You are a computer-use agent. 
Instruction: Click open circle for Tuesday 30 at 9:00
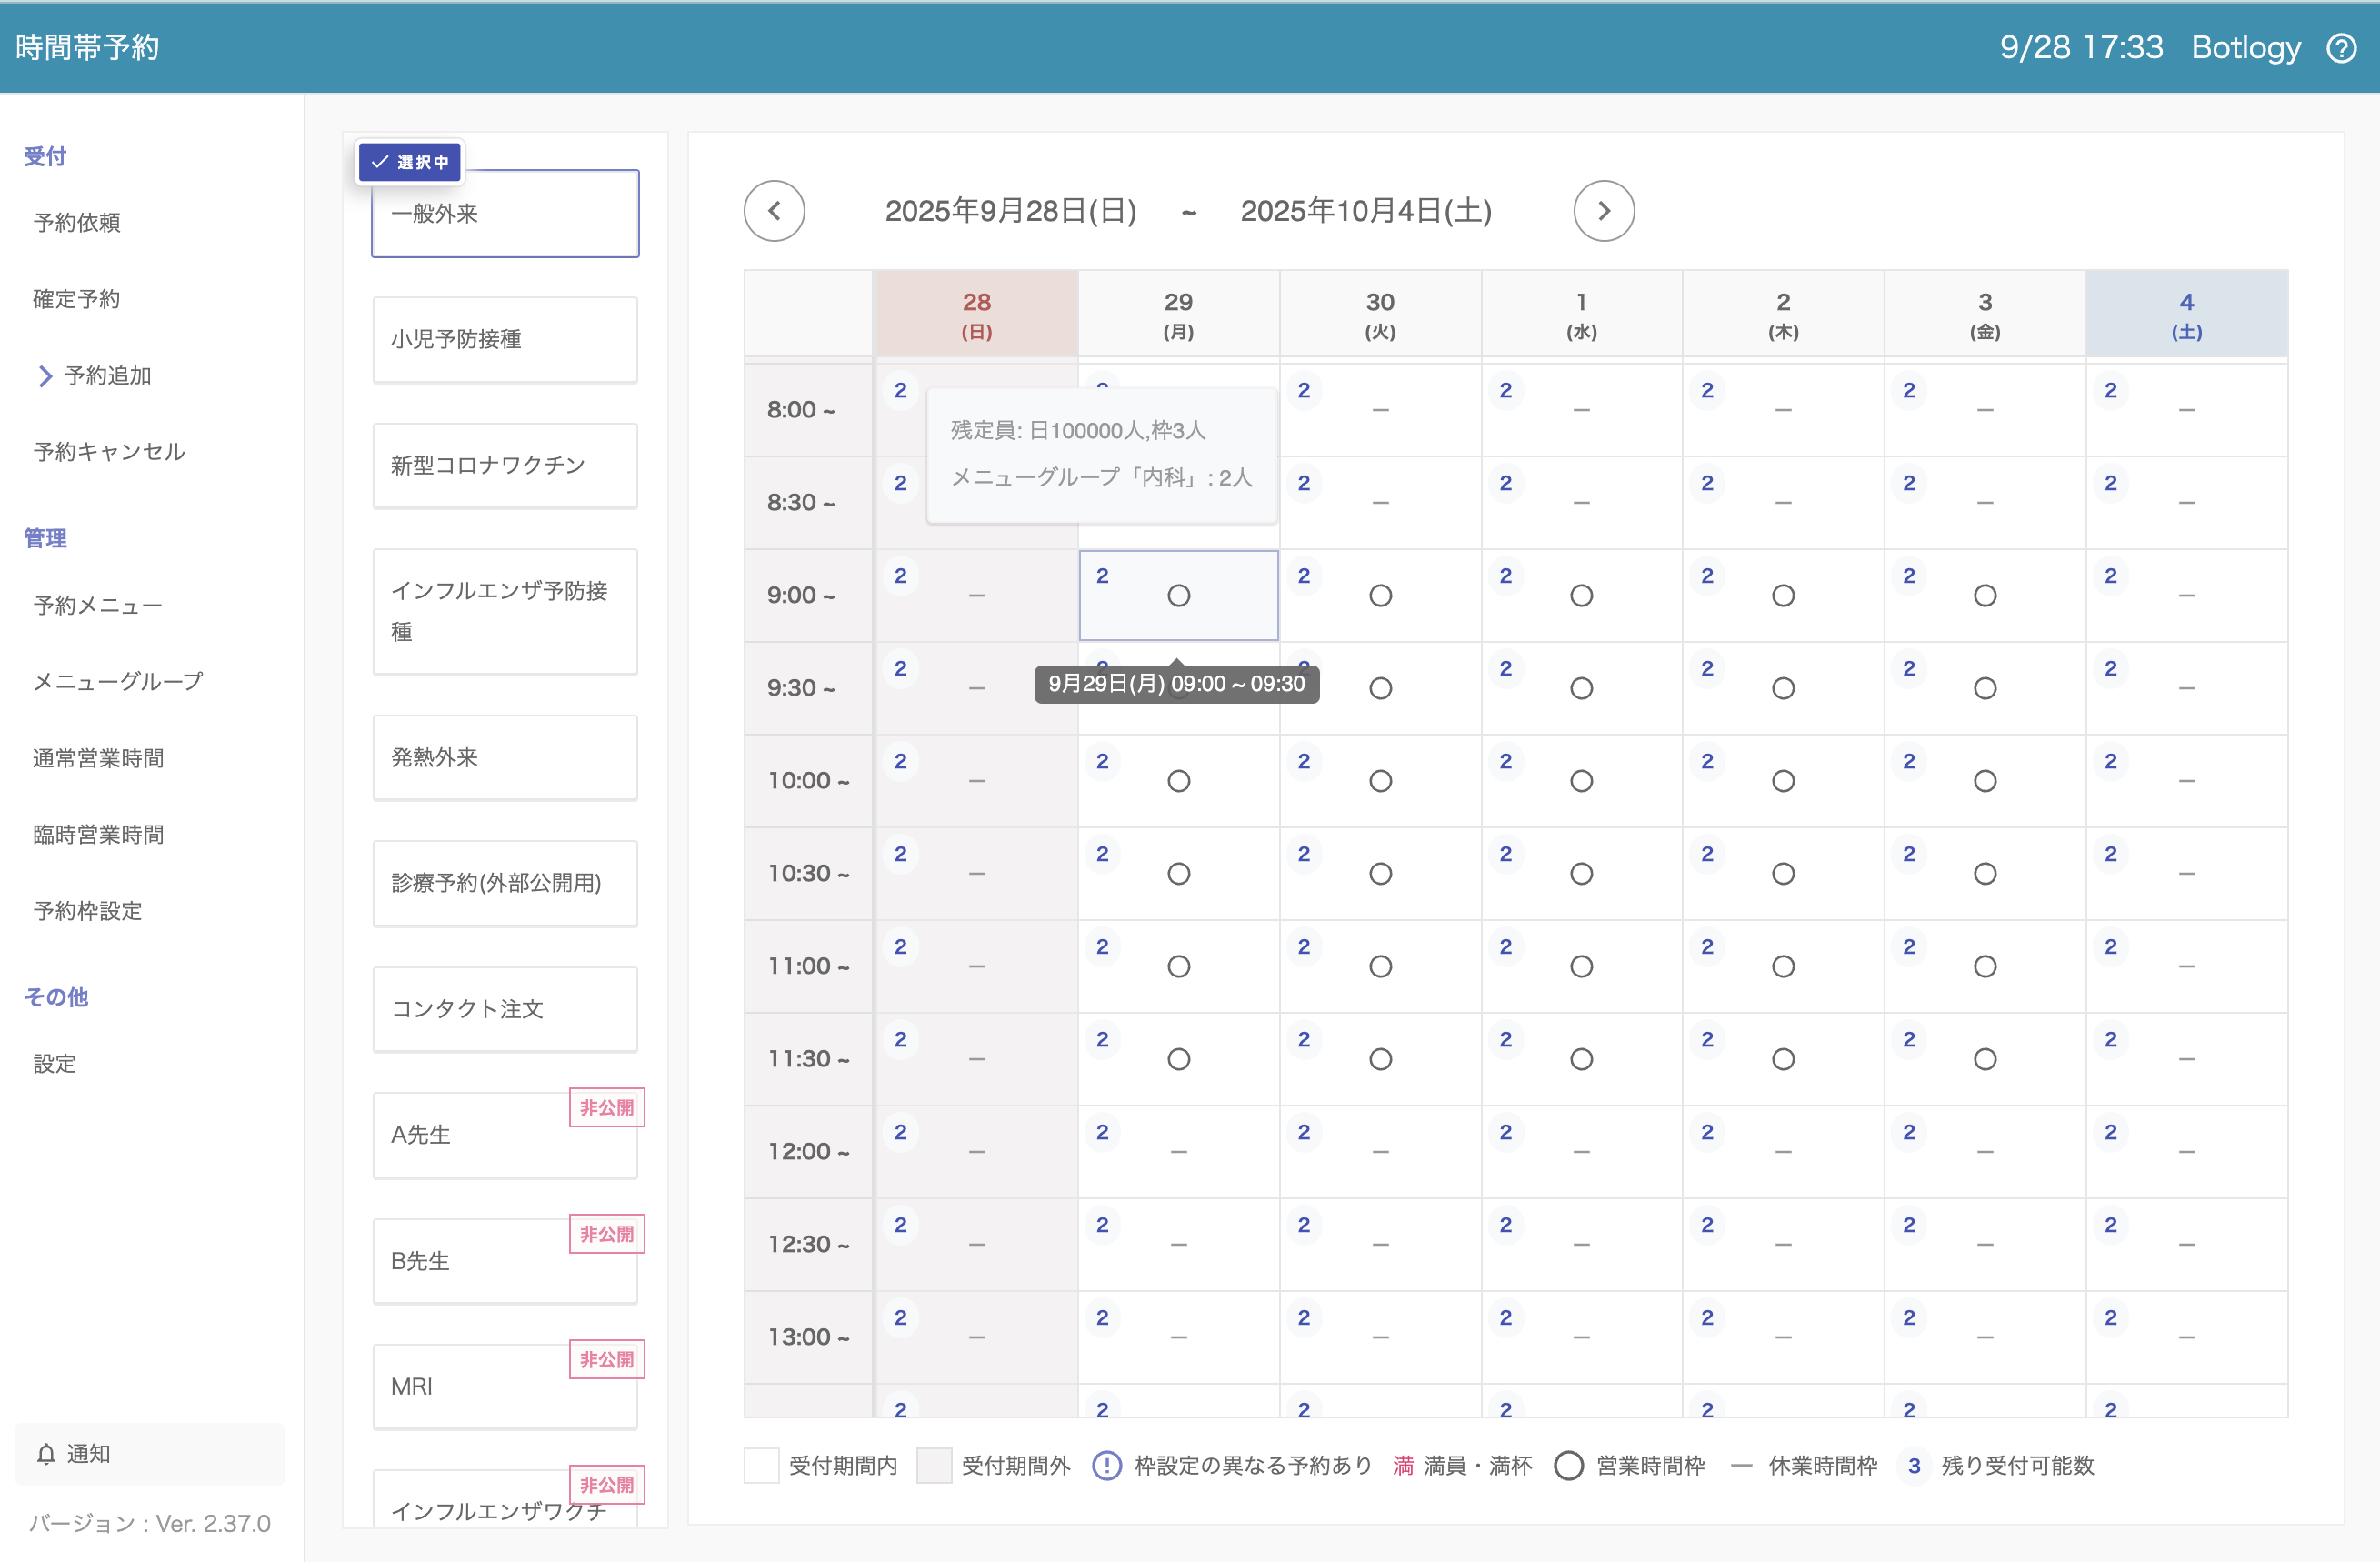(x=1380, y=596)
